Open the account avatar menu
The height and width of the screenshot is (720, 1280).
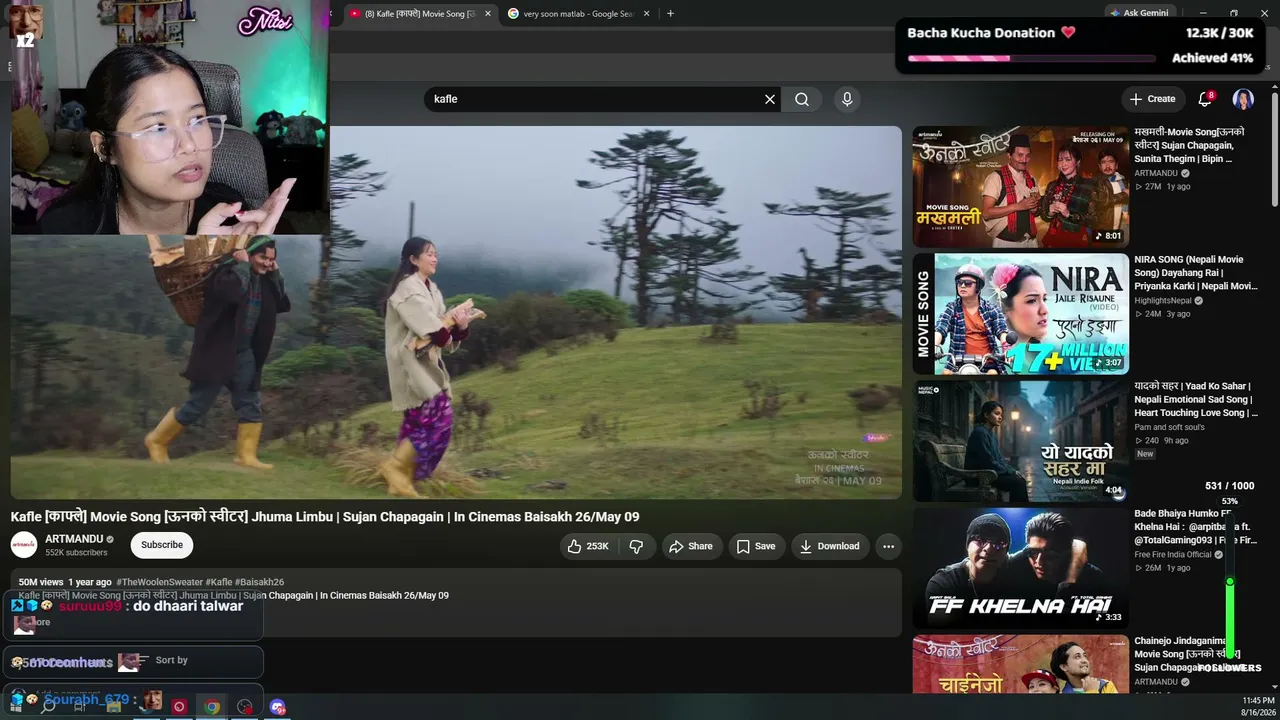click(1243, 99)
